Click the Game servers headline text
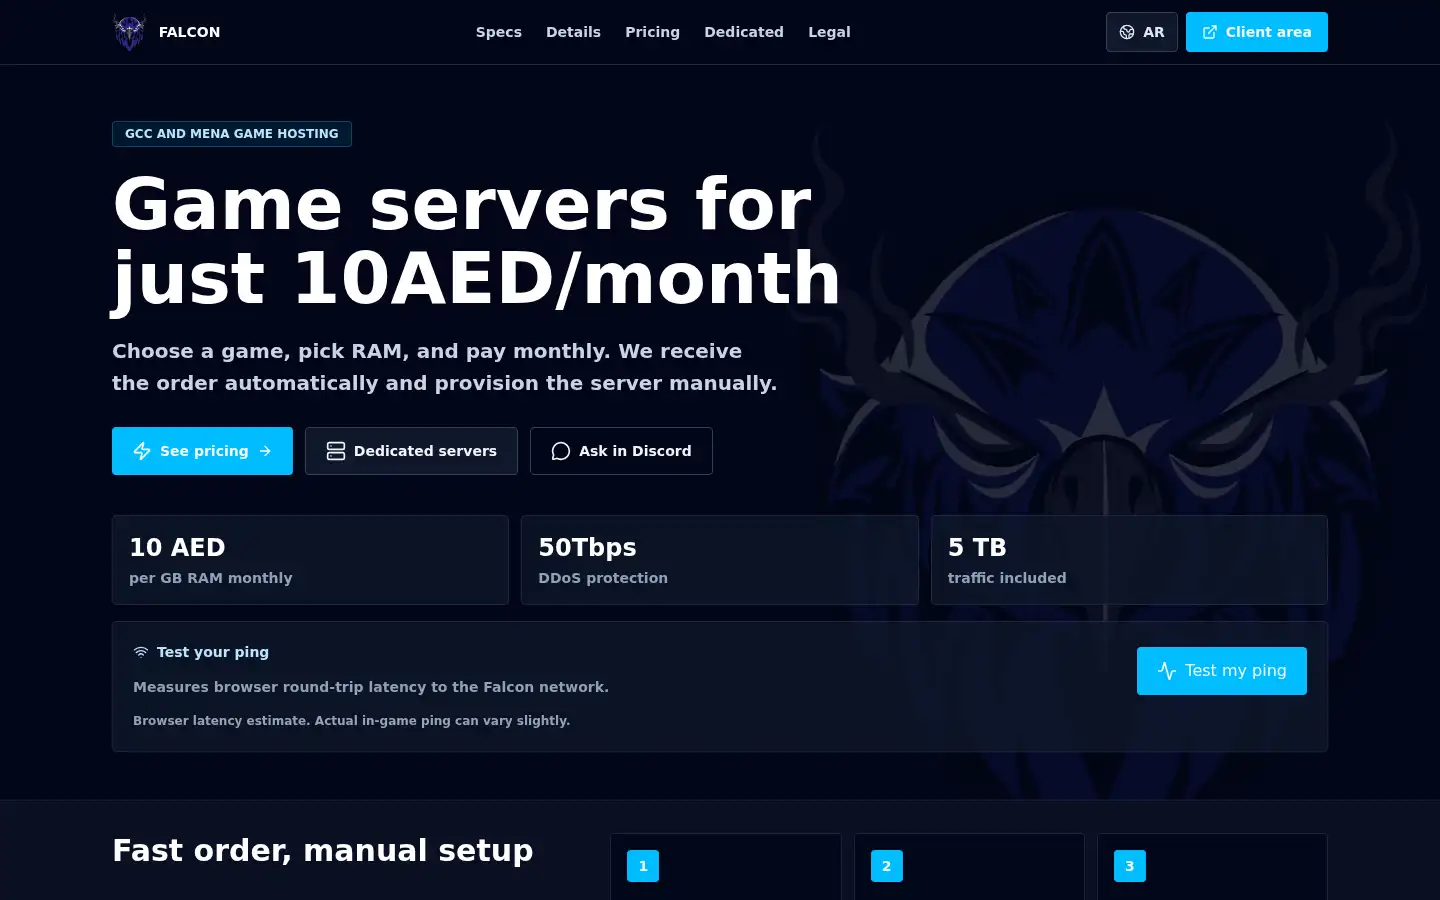Screen dimensions: 1440x900 pos(477,242)
